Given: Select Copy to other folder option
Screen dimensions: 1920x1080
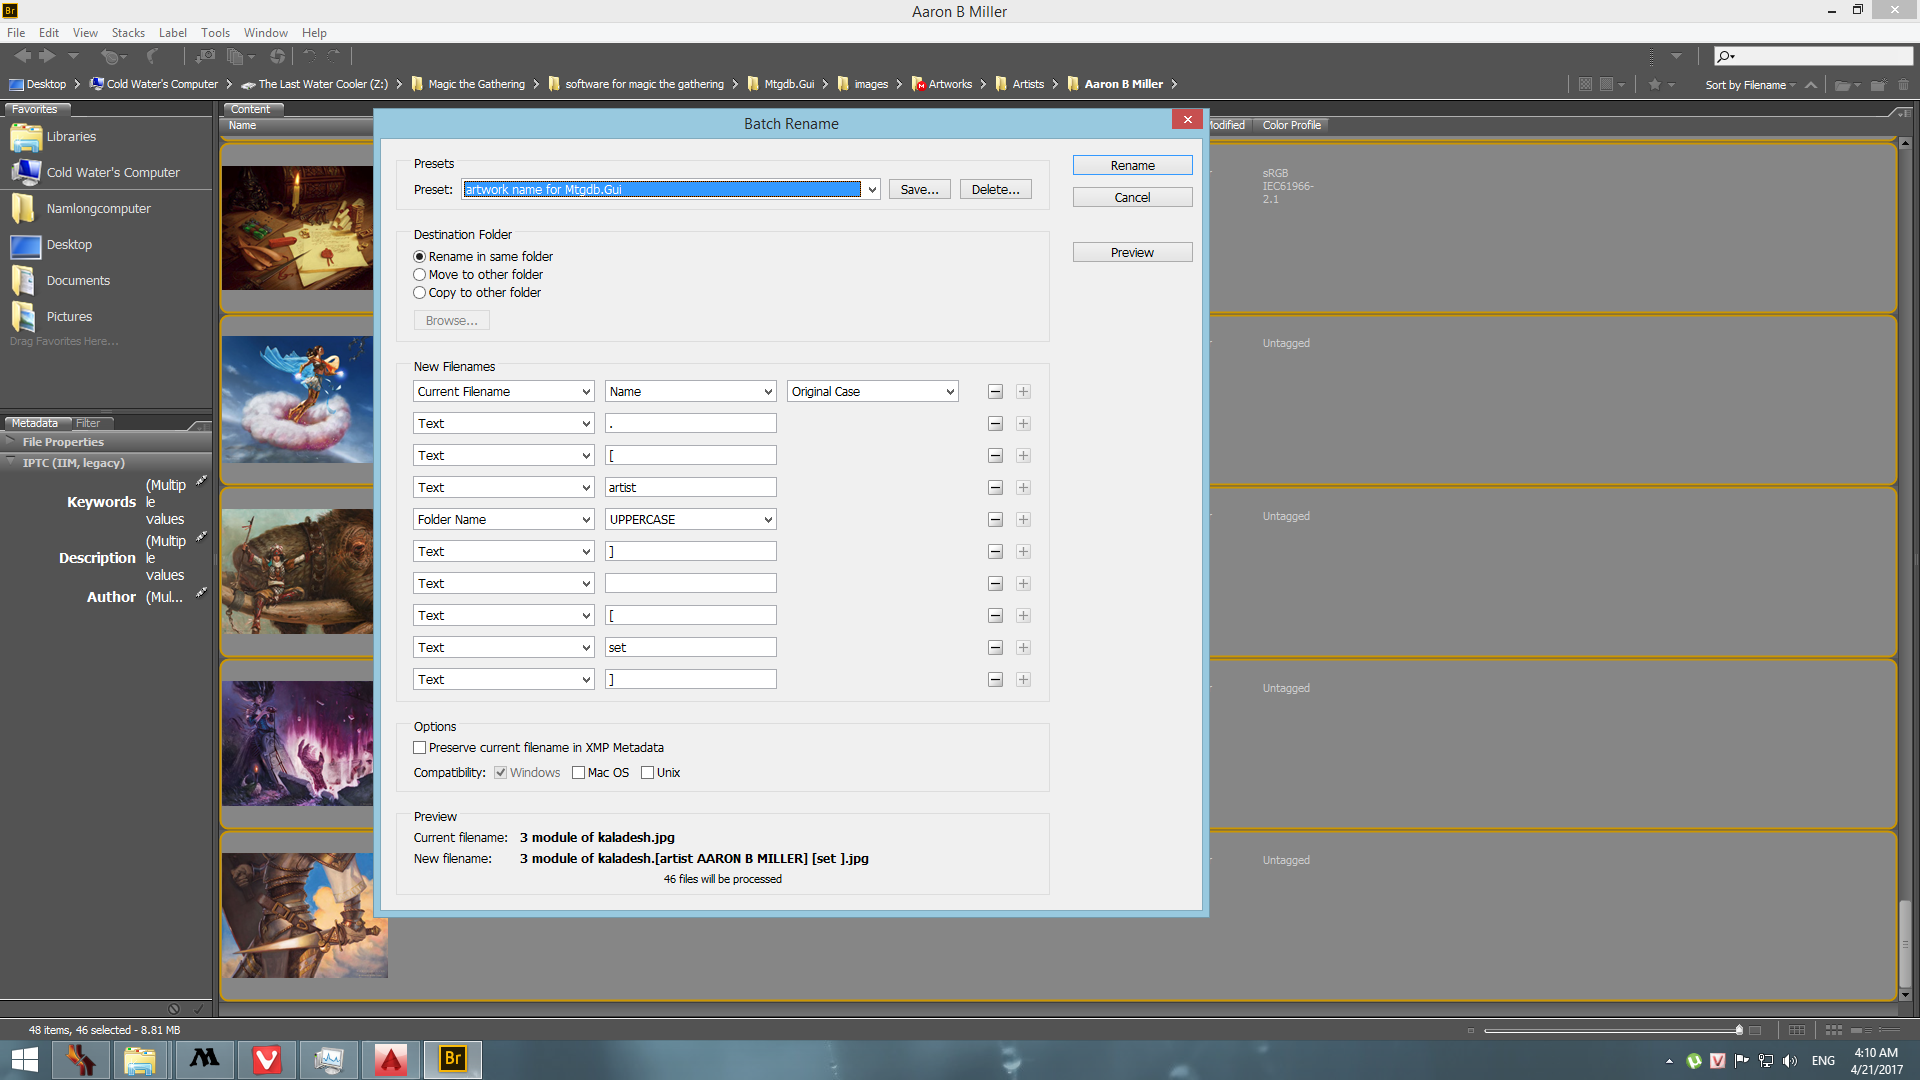Looking at the screenshot, I should [x=420, y=293].
